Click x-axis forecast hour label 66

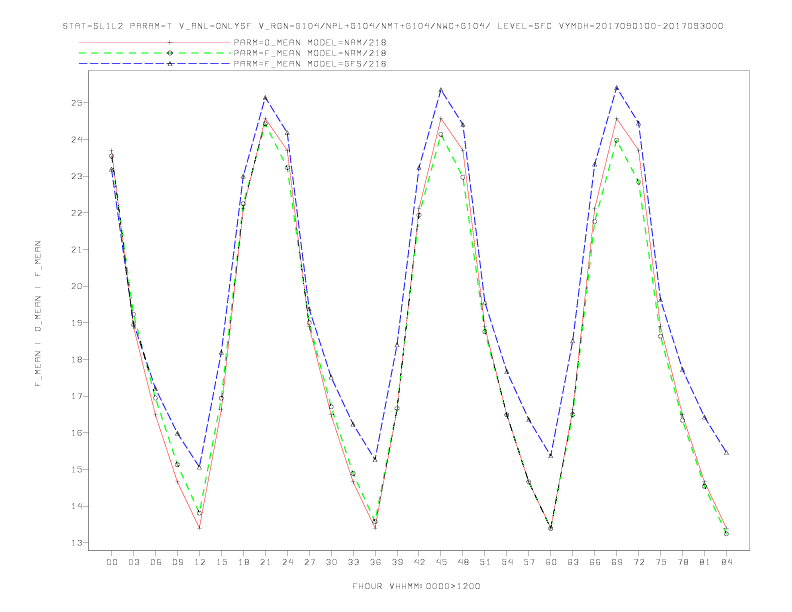click(x=595, y=562)
